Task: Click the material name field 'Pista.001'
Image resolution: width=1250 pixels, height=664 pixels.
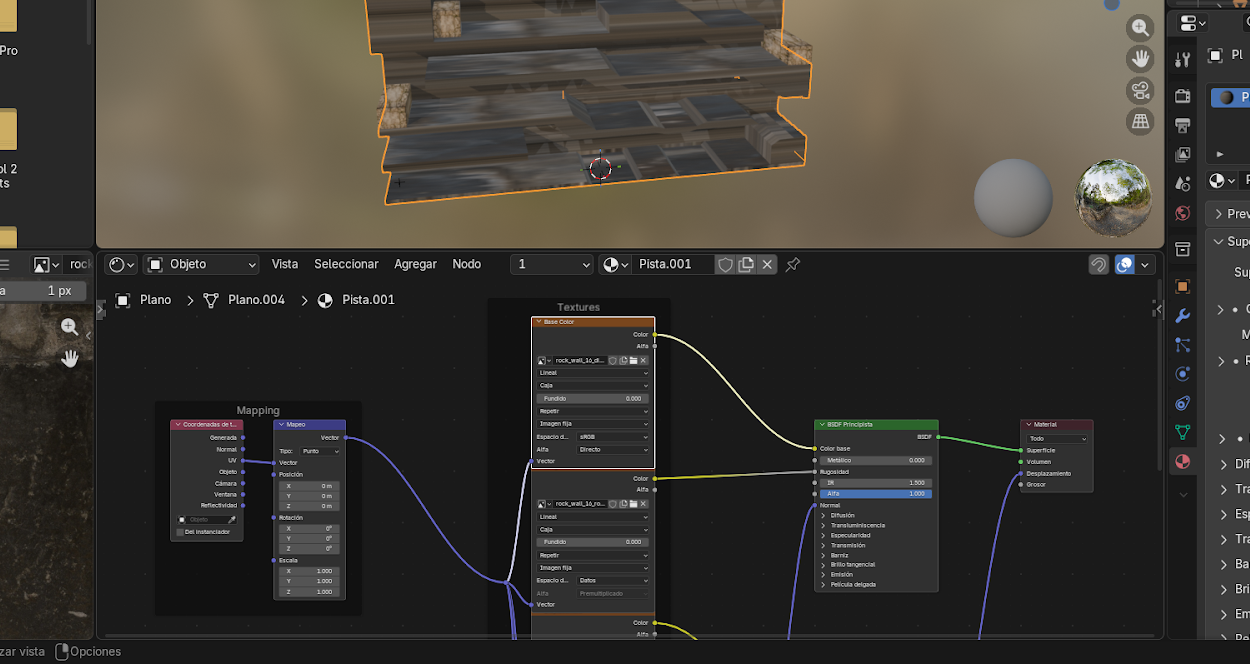Action: tap(671, 265)
